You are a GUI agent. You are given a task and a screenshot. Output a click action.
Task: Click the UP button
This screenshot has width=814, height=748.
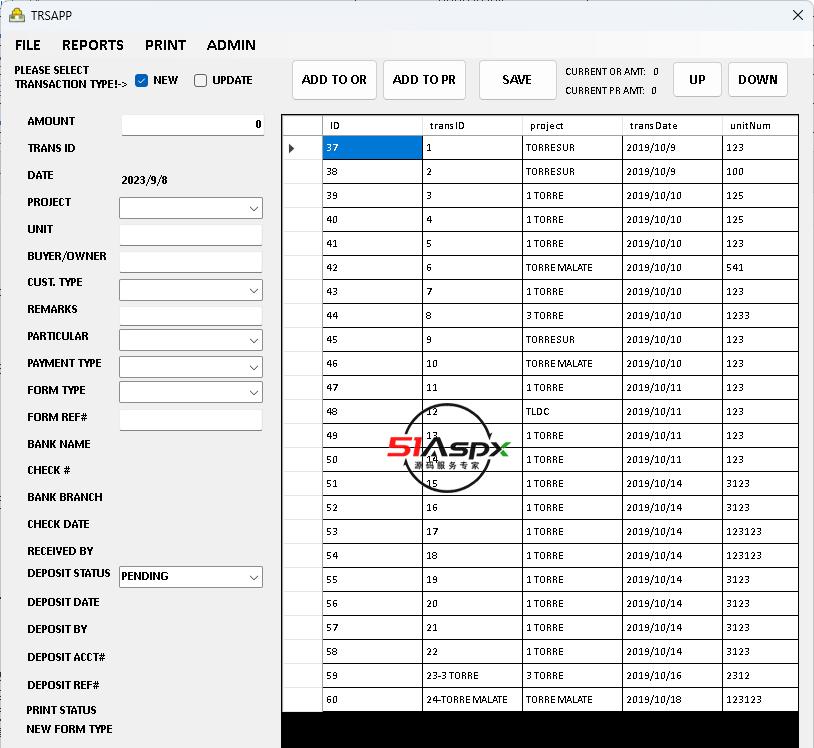pos(697,80)
